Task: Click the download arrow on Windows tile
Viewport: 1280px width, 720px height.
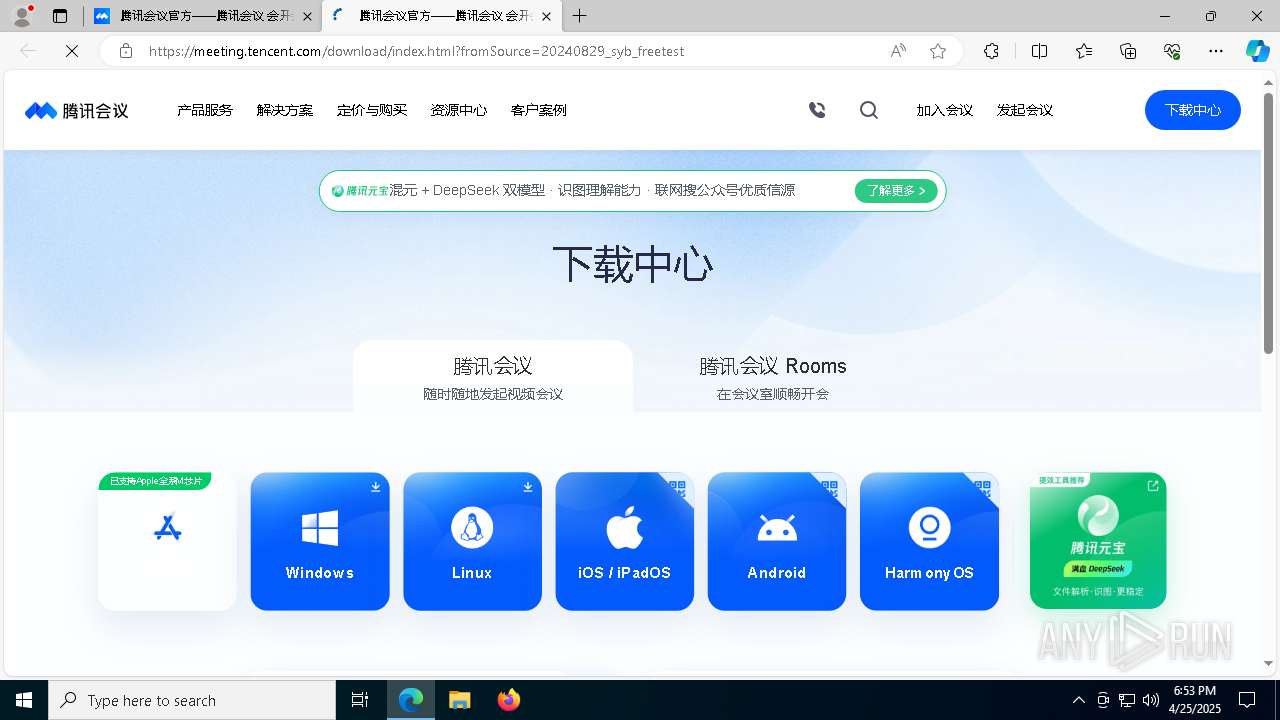Action: coord(376,487)
